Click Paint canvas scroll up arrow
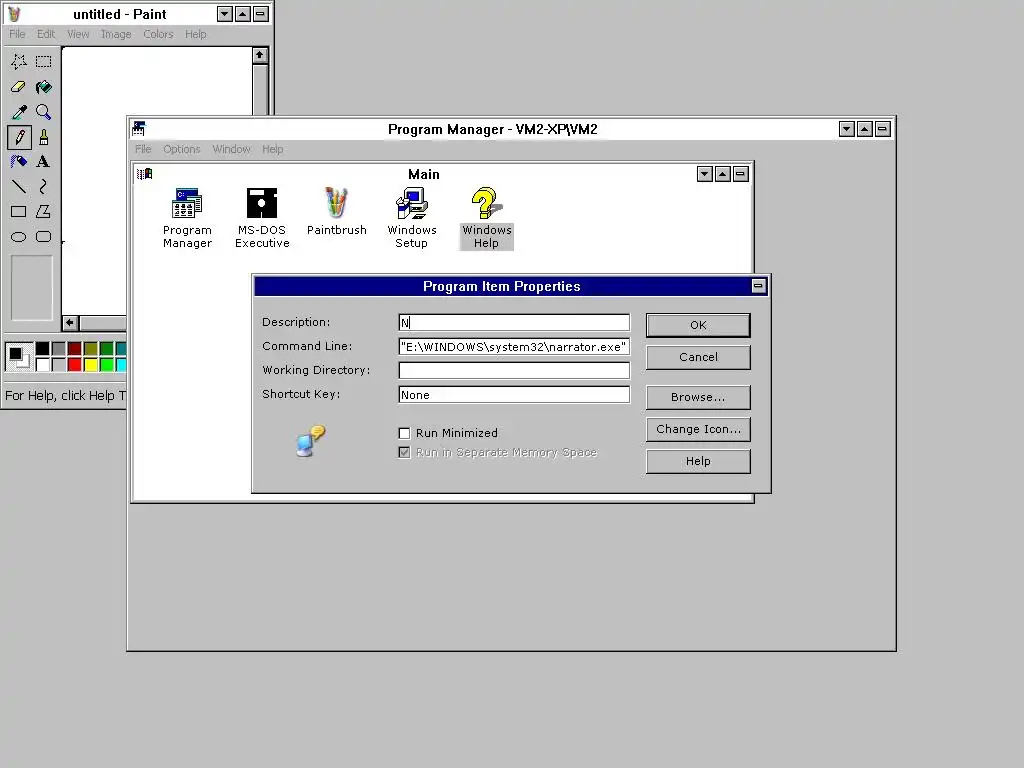This screenshot has width=1024, height=768. tap(260, 56)
